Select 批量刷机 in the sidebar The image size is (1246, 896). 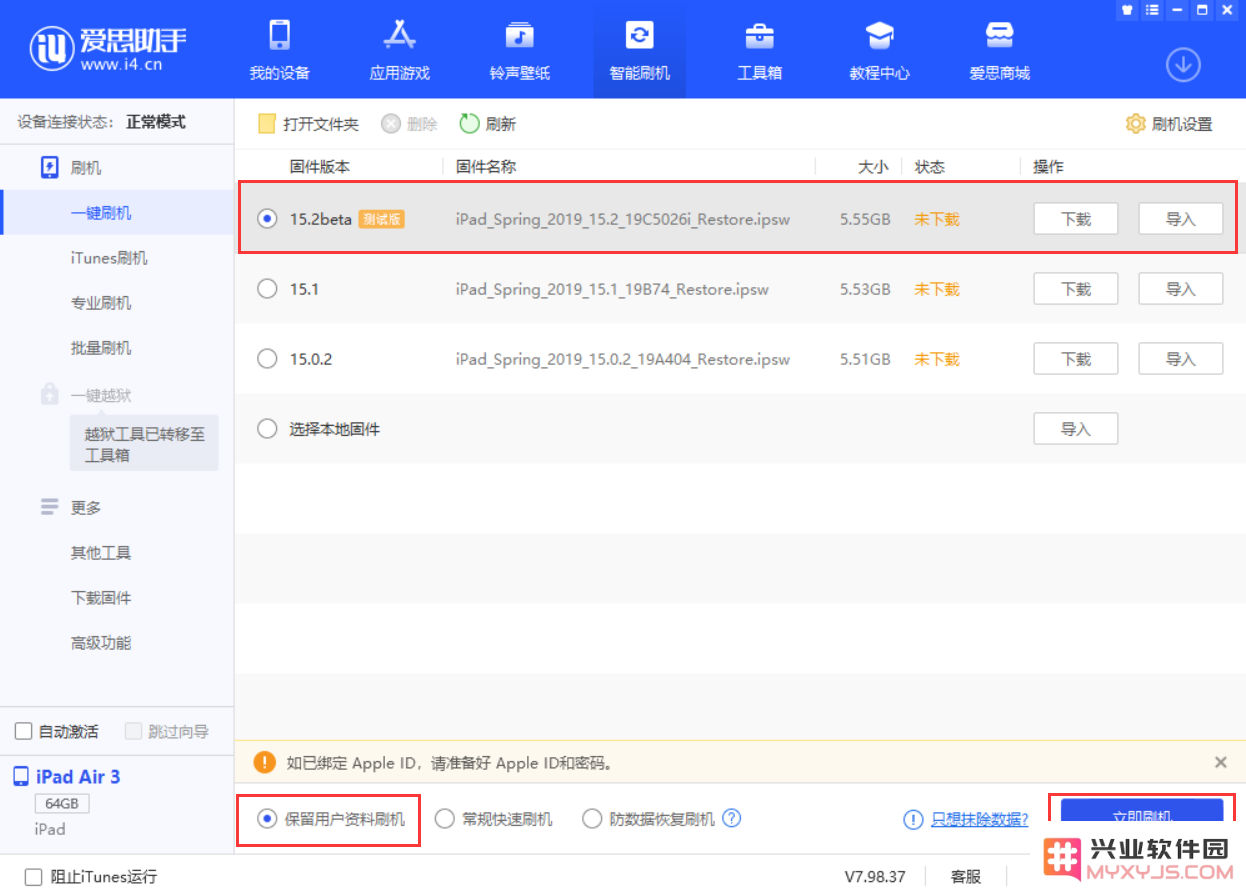[x=101, y=348]
